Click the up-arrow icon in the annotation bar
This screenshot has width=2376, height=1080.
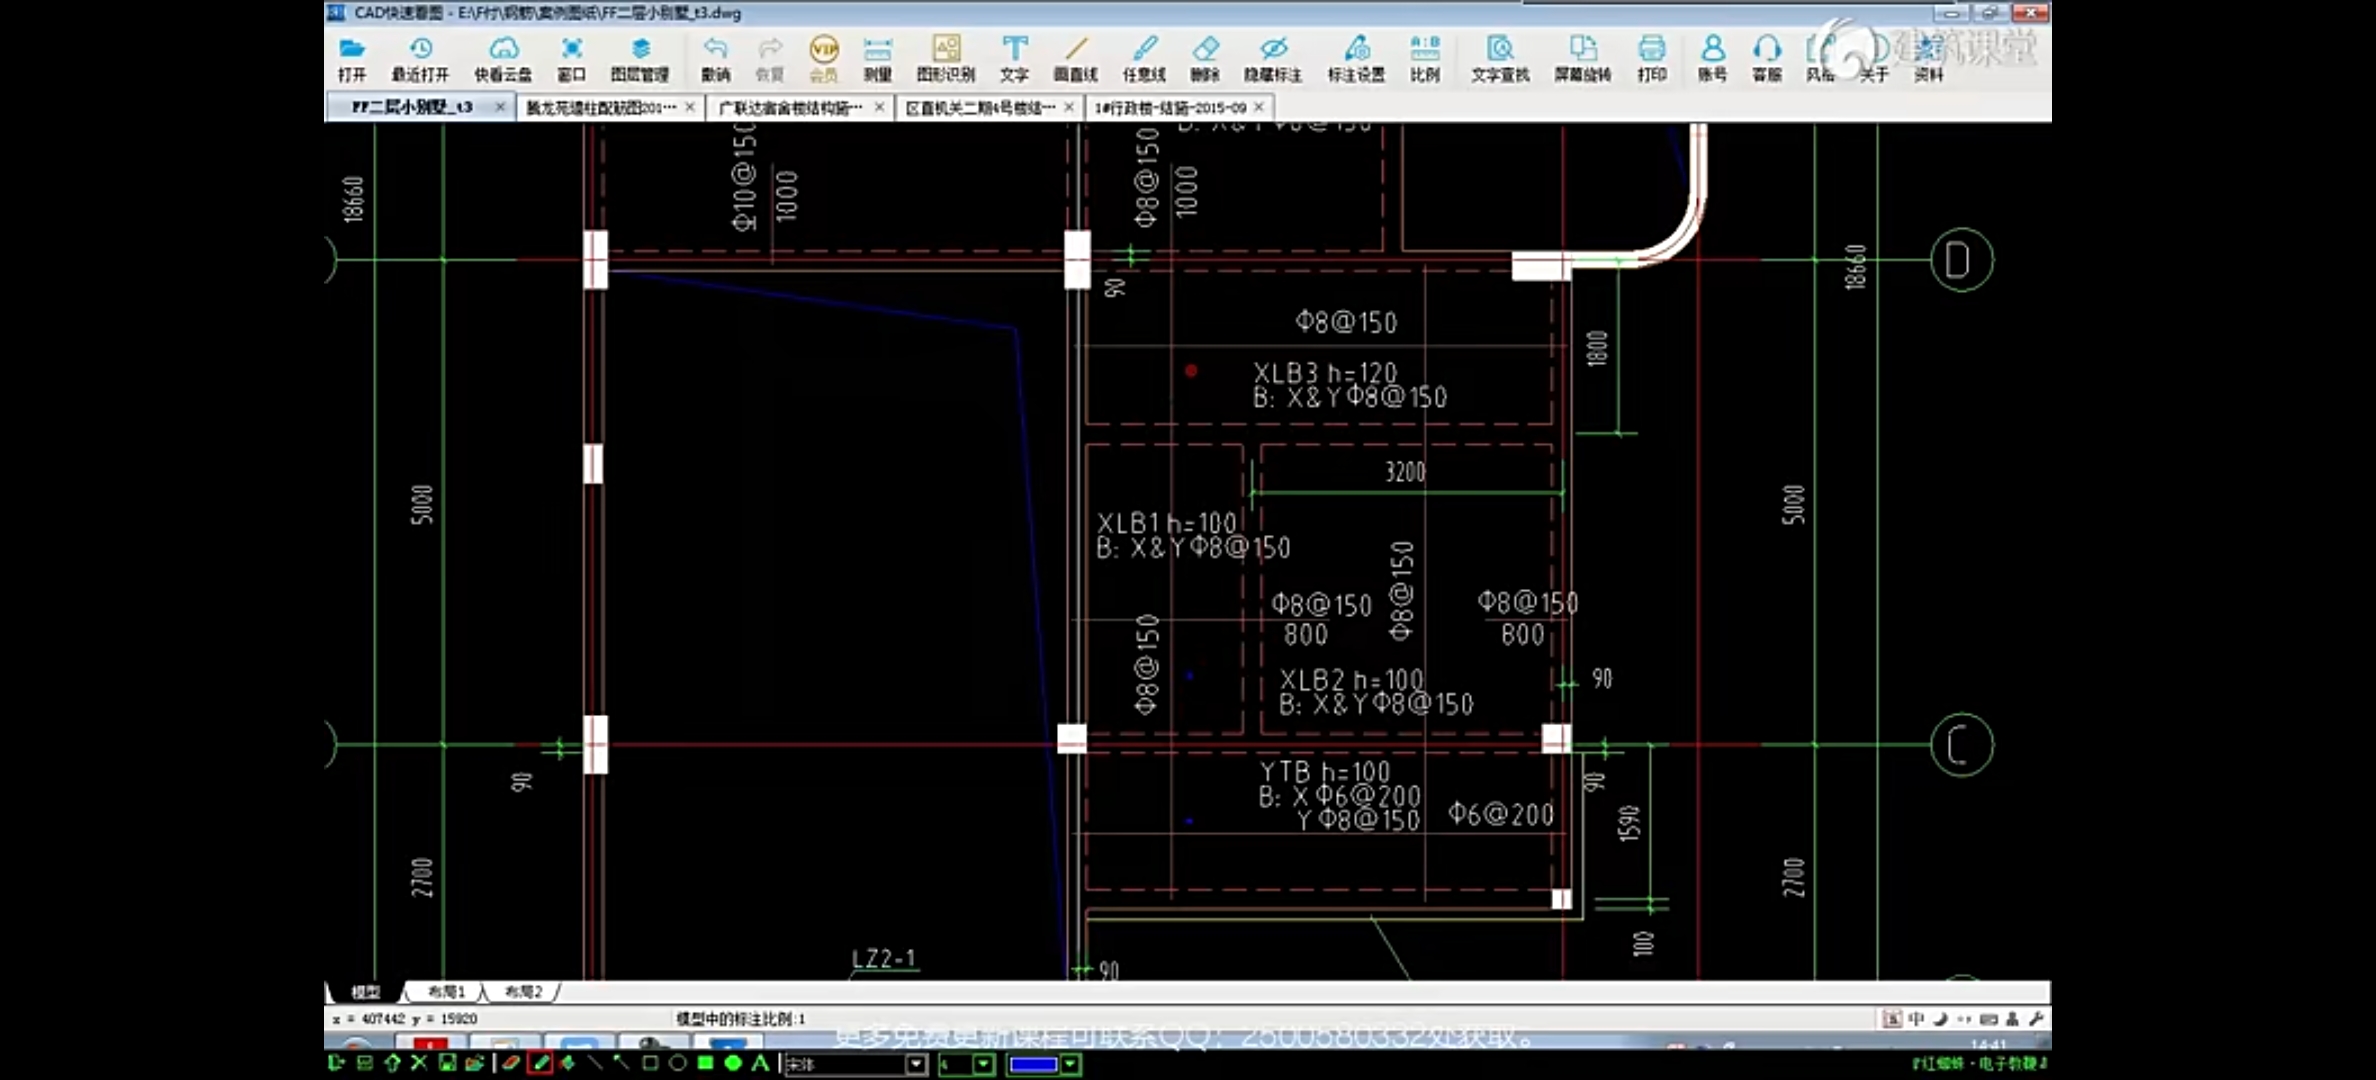(x=392, y=1063)
